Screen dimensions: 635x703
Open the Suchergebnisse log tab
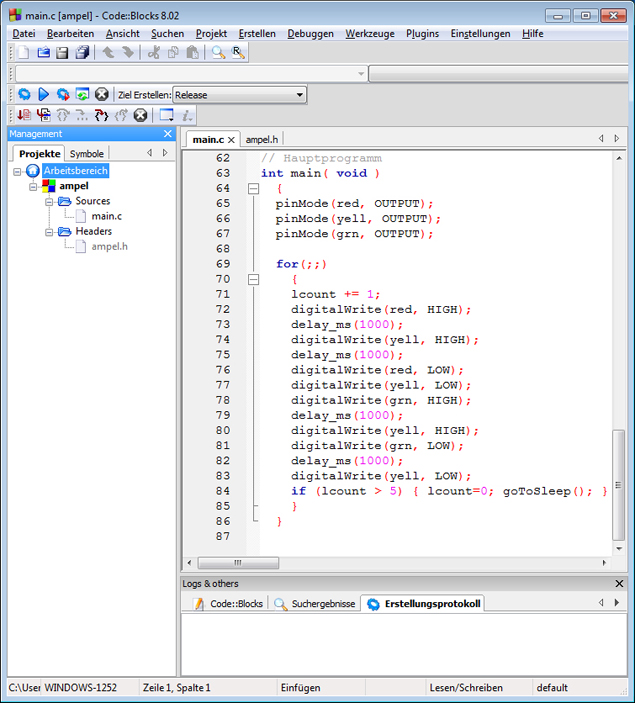click(316, 604)
